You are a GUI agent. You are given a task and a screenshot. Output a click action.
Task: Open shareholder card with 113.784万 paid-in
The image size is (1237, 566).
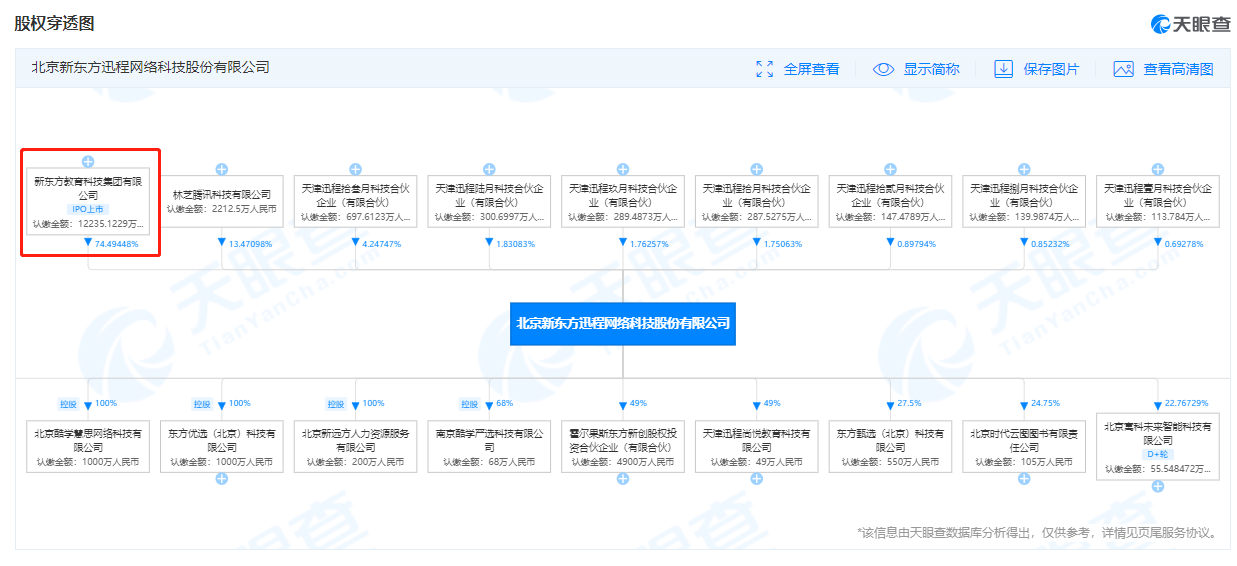point(1157,201)
